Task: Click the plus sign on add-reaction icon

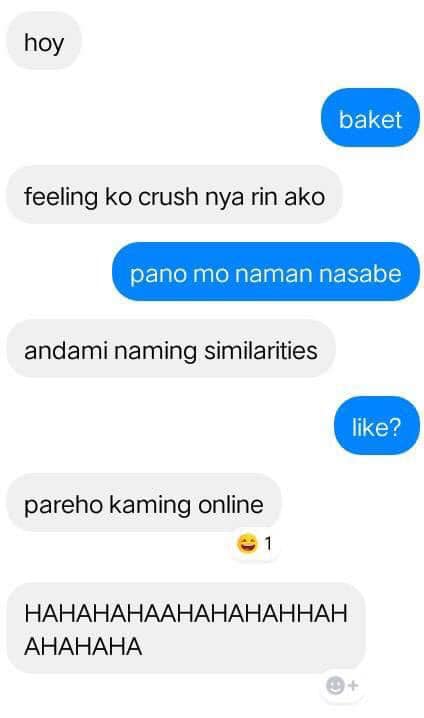Action: 353,685
